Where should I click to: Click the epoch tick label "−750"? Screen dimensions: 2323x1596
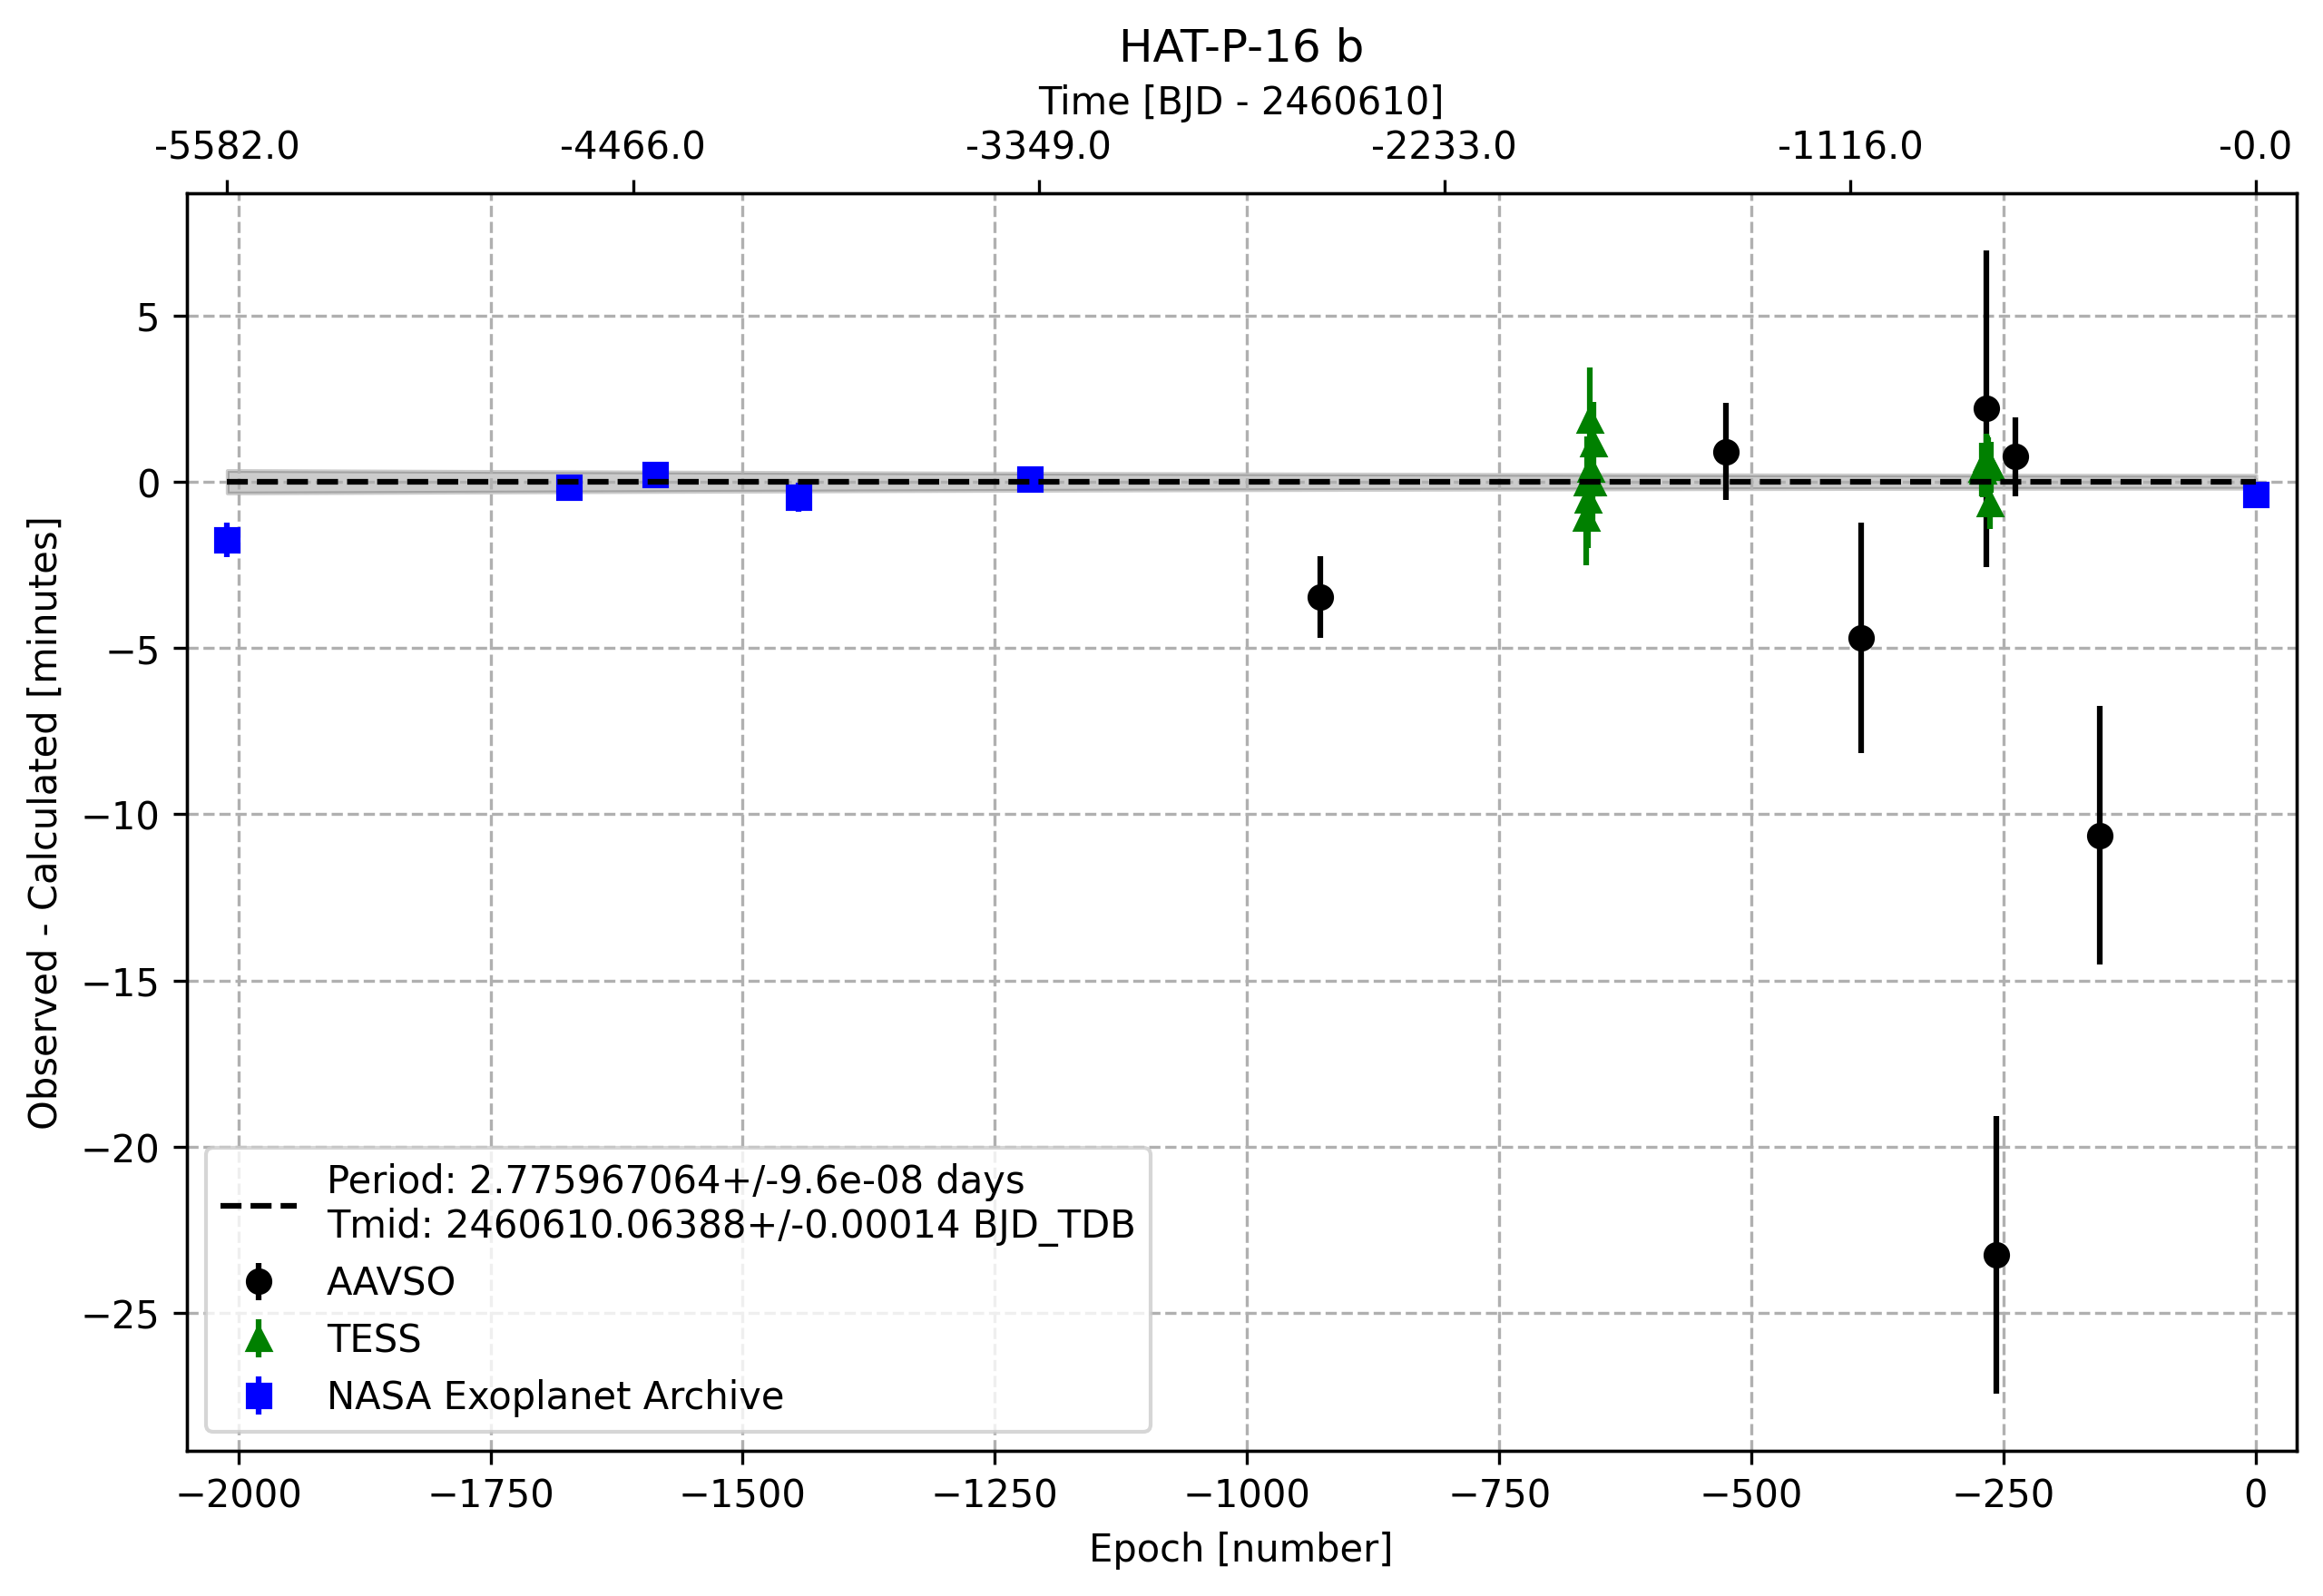(x=1499, y=1495)
